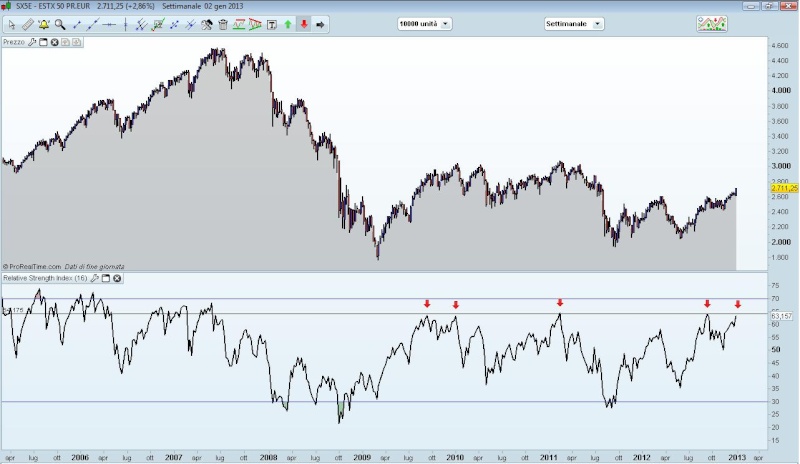Click the Prezzo panel label
This screenshot has width=800, height=464.
[14, 42]
